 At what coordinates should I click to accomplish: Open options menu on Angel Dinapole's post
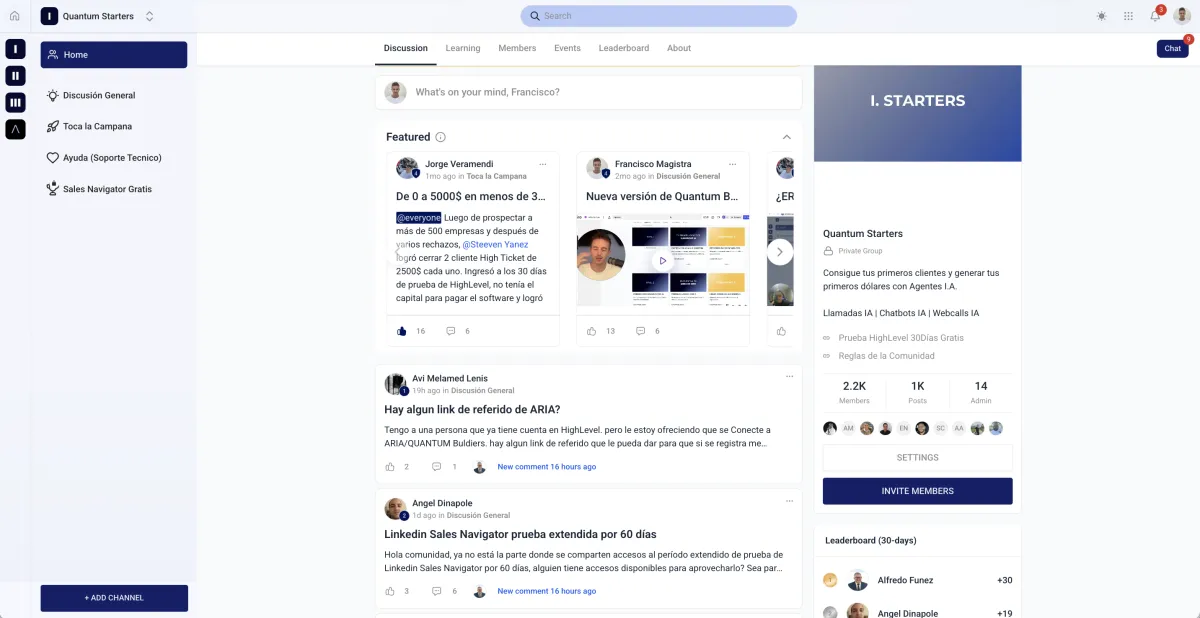[x=789, y=501]
